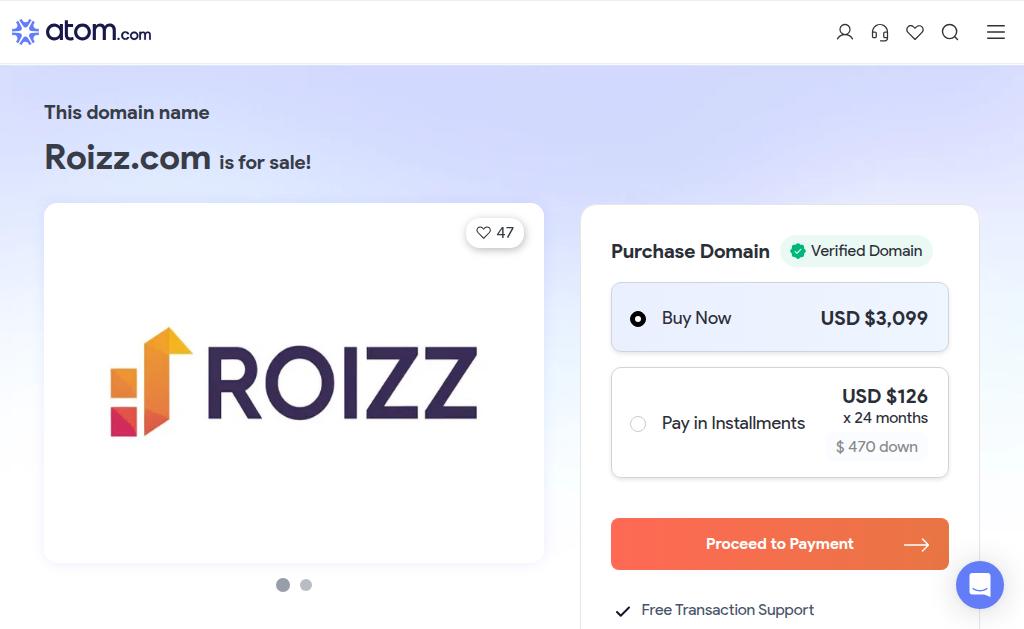Go to the atom.com logo homepage
Image resolution: width=1024 pixels, height=629 pixels.
(82, 32)
